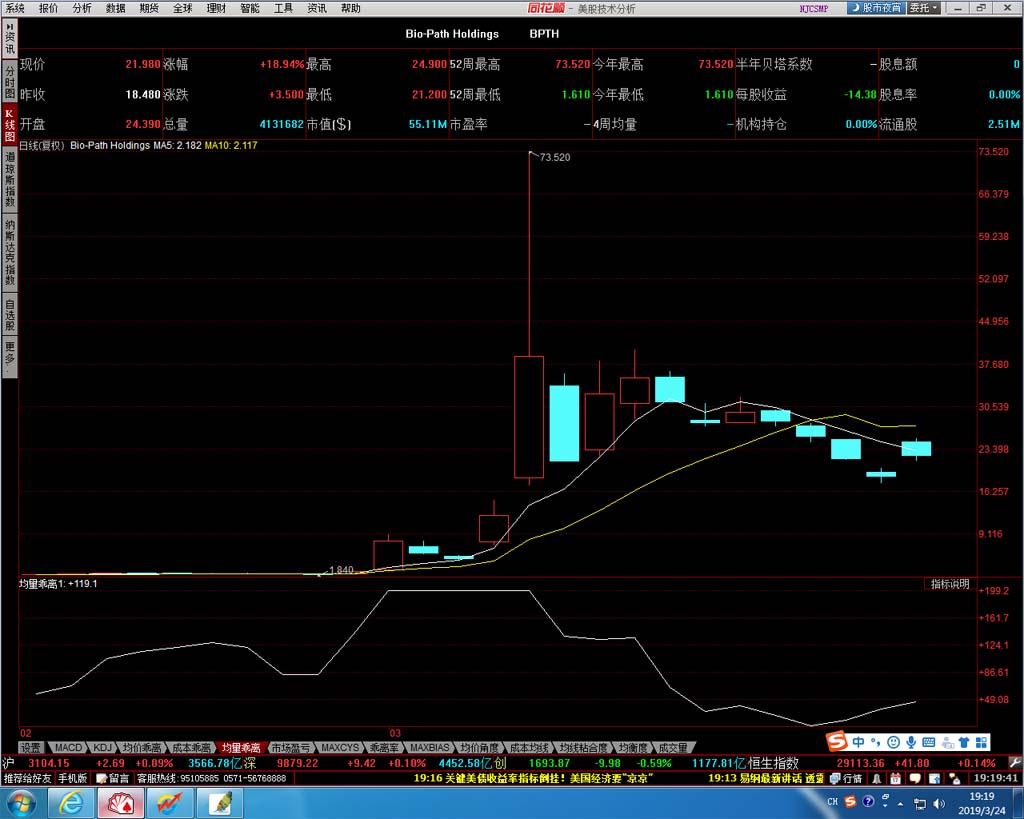Click the 1.840 low price label on chart
Screen dimensions: 1024x819
coord(341,570)
